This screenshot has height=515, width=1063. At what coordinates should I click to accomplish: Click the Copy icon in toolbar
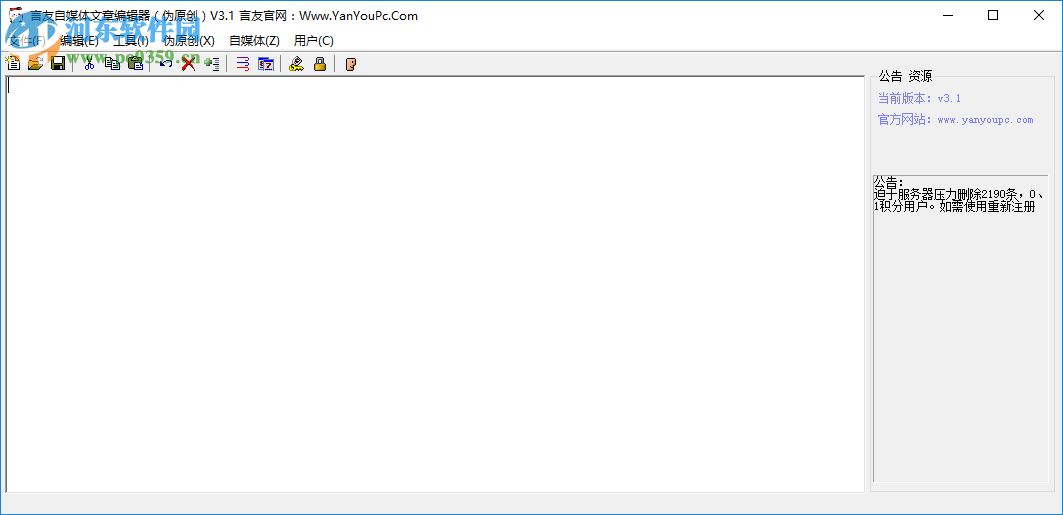coord(112,64)
